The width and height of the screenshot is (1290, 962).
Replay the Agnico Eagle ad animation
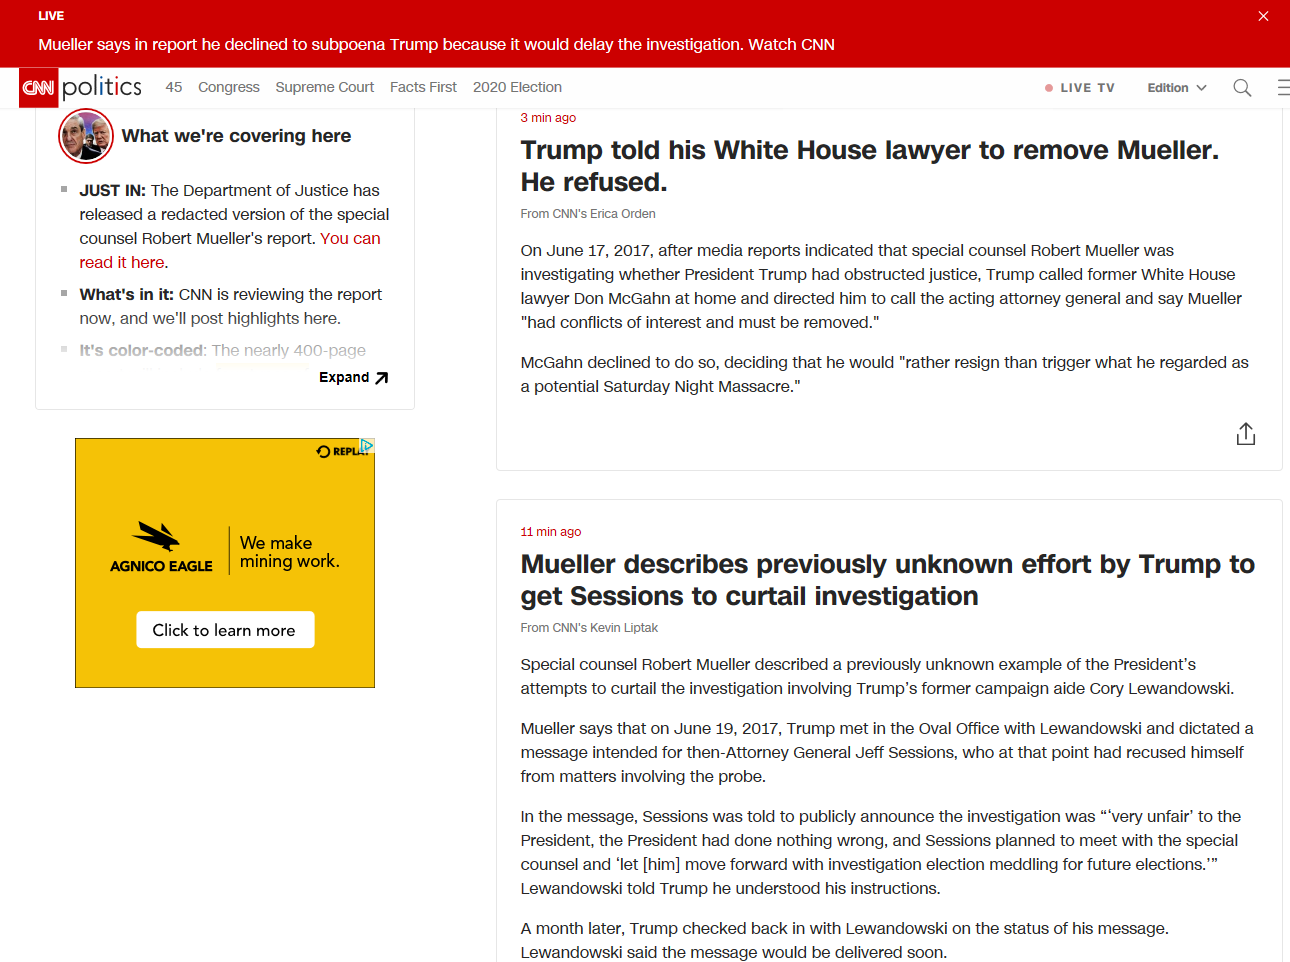[338, 451]
